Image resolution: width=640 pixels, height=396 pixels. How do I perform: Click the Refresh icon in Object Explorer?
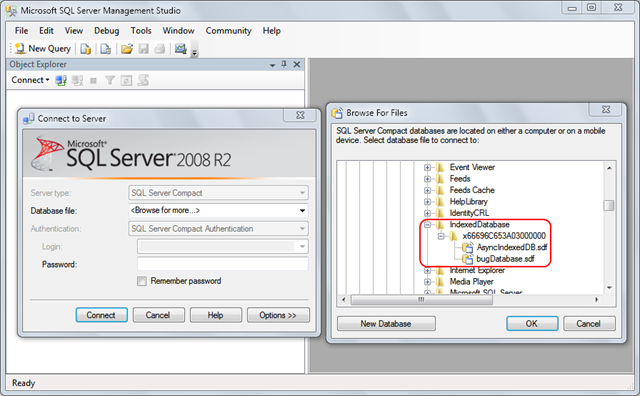pos(126,80)
